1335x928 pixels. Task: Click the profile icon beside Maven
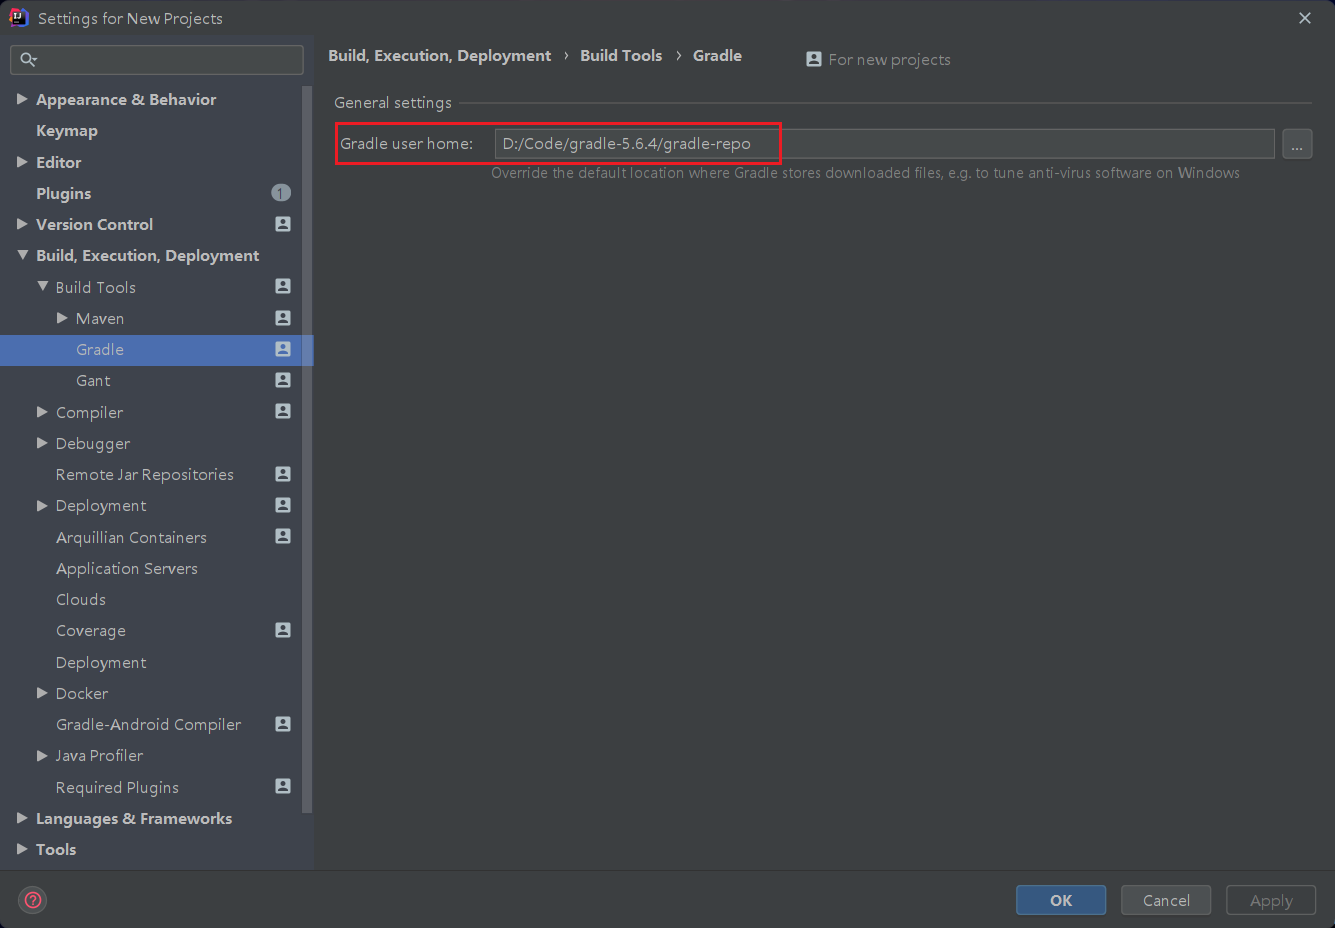point(283,318)
